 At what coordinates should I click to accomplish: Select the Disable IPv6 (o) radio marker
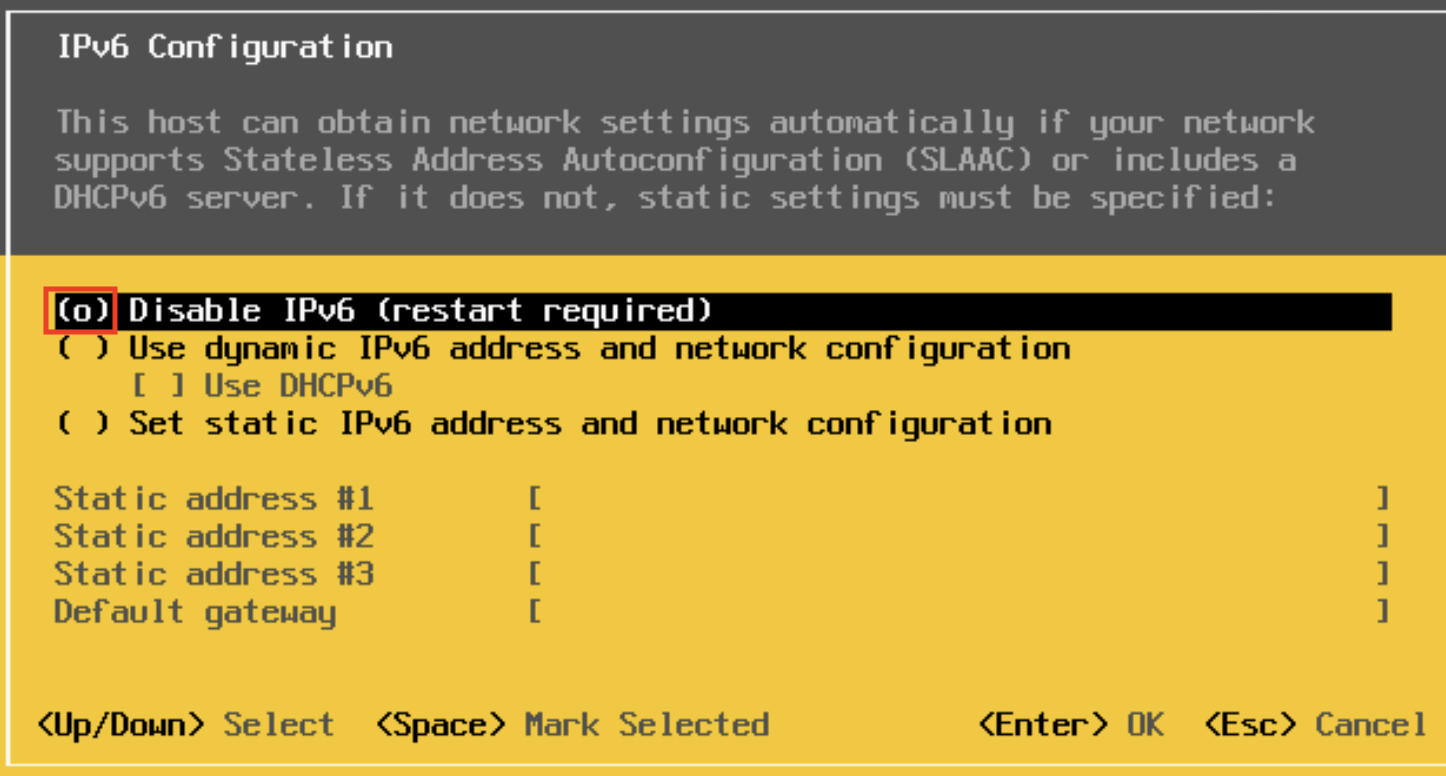82,311
